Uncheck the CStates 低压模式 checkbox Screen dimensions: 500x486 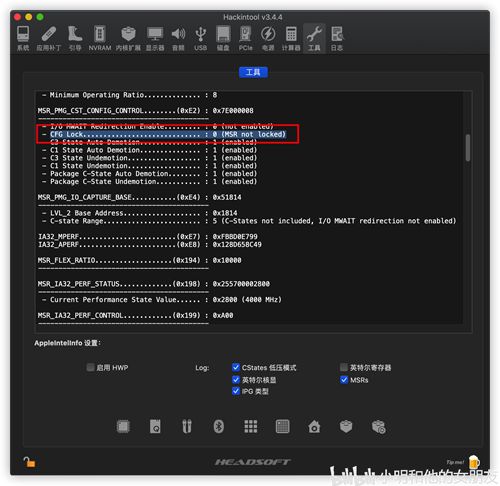pyautogui.click(x=236, y=367)
